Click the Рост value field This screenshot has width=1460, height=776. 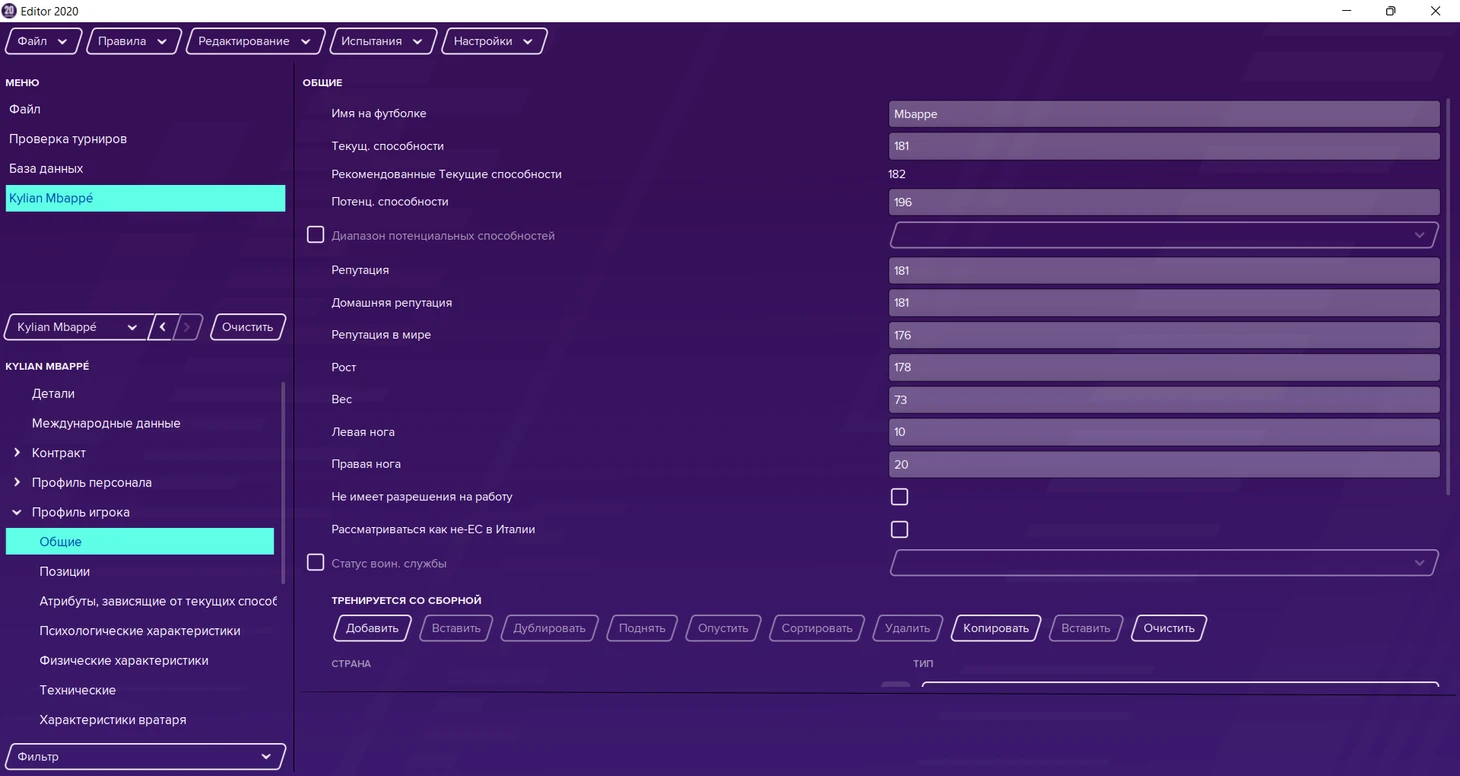click(1164, 367)
